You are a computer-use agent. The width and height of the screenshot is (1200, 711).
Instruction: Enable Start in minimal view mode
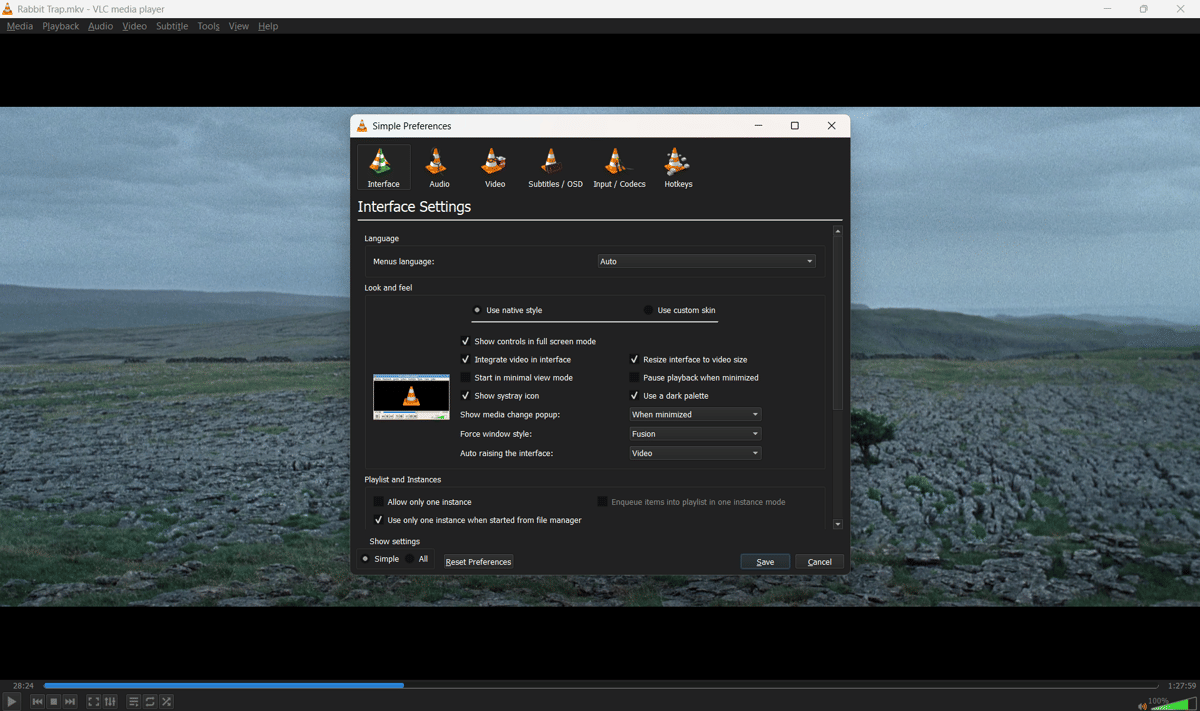(465, 377)
